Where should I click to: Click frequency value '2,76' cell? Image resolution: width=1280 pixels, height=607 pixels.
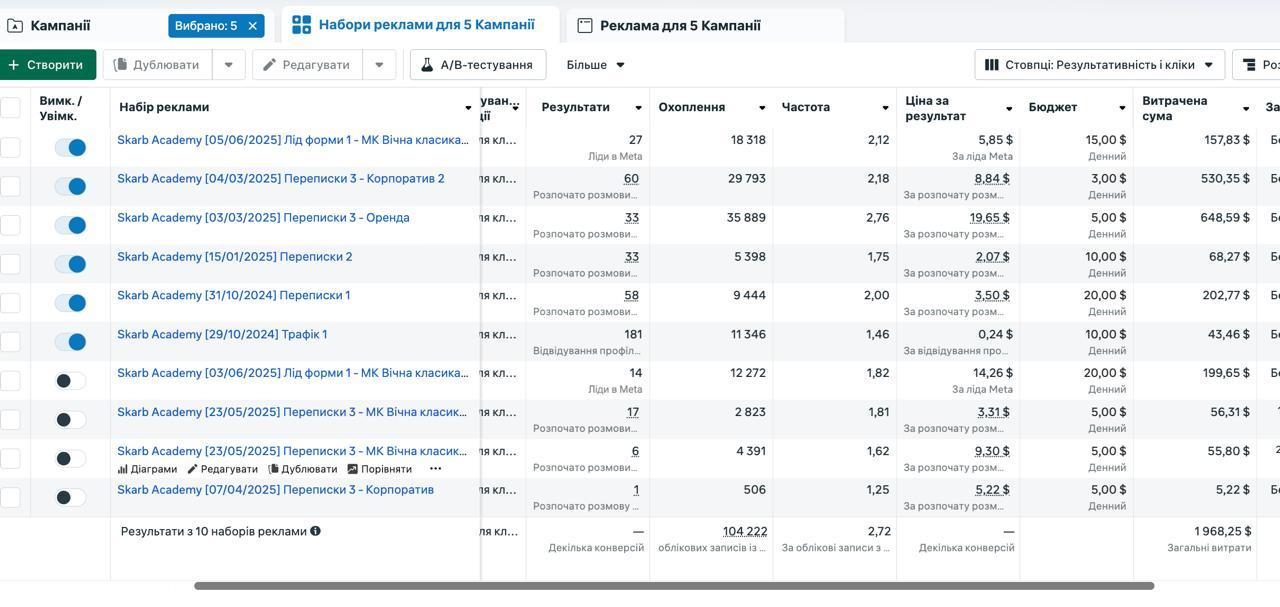coord(878,218)
